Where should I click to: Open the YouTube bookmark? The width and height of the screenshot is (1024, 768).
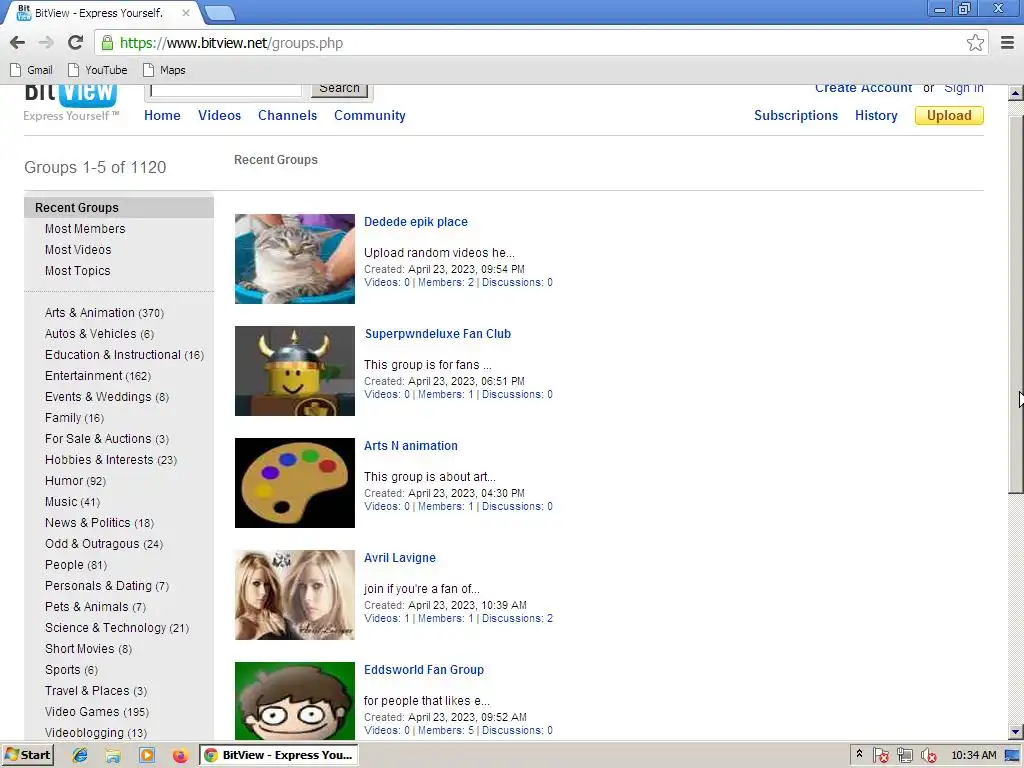pyautogui.click(x=98, y=70)
